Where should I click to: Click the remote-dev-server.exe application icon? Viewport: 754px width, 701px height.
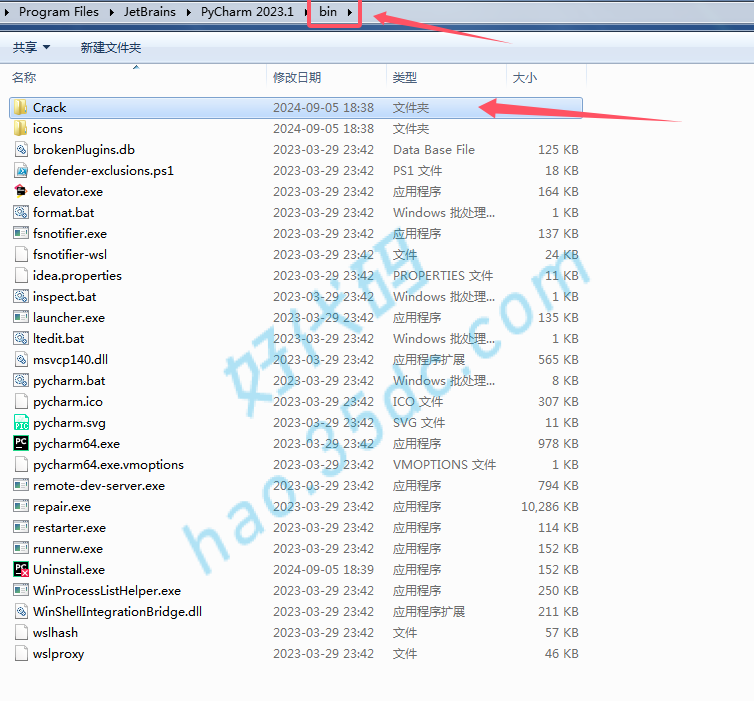[21, 485]
